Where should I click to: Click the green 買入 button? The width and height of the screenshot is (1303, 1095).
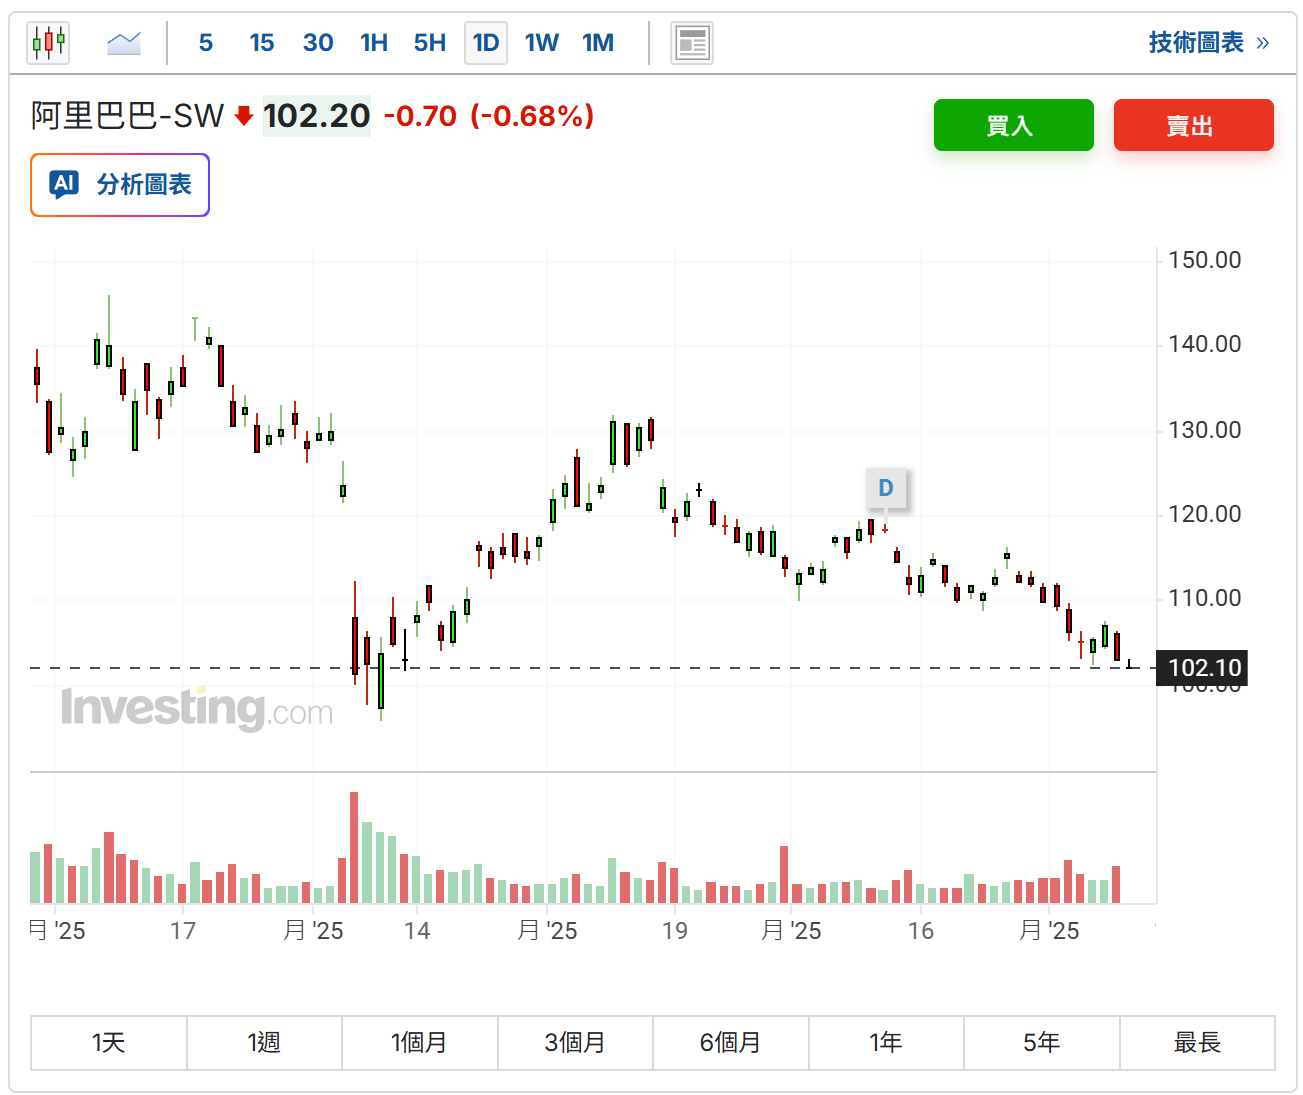point(1014,125)
